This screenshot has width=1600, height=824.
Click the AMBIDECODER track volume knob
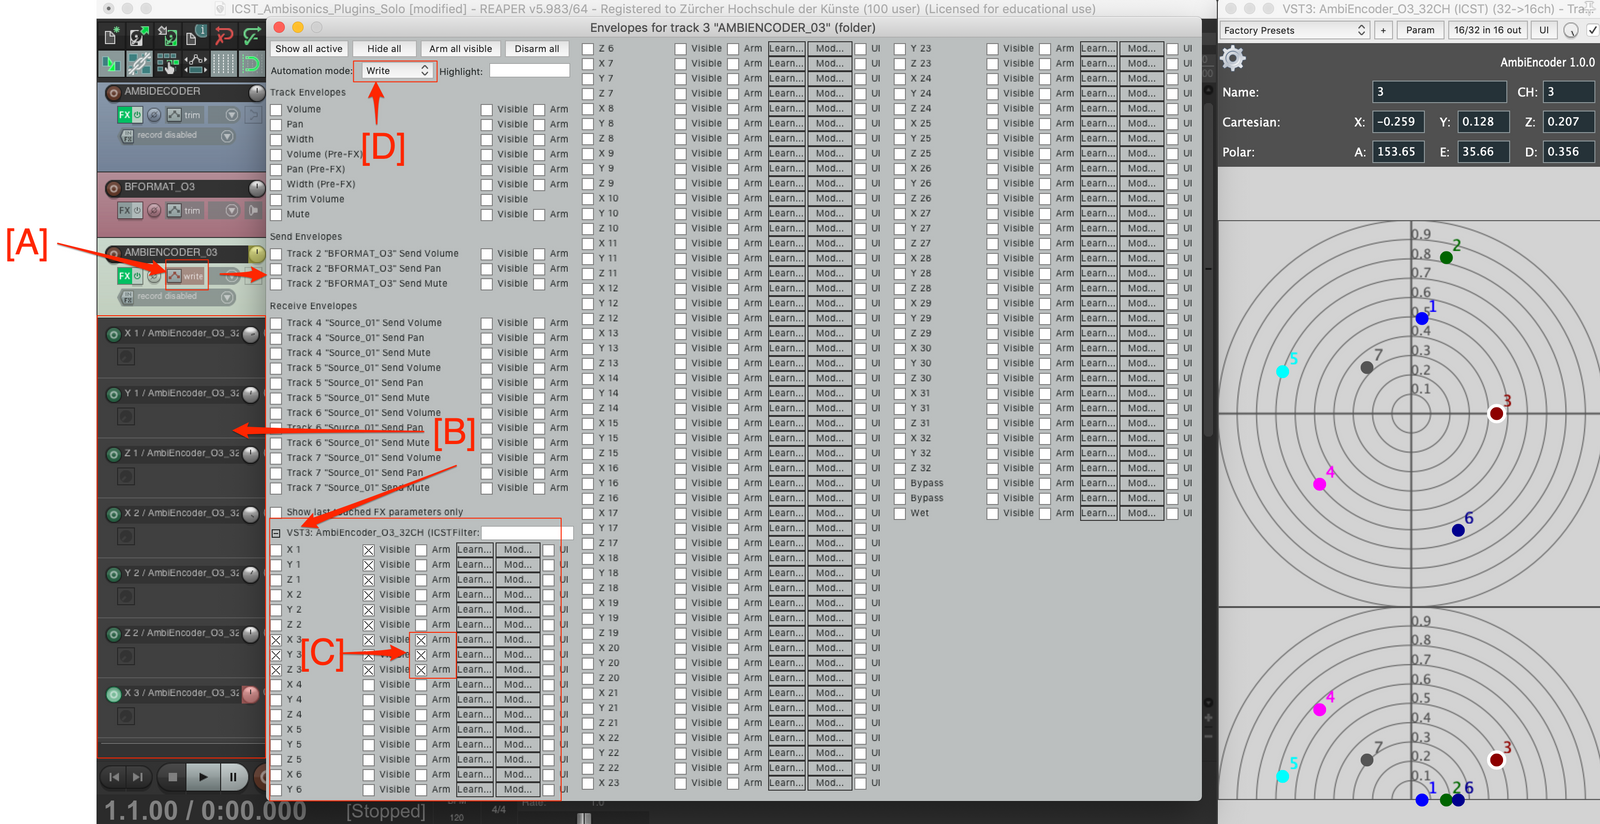point(257,92)
